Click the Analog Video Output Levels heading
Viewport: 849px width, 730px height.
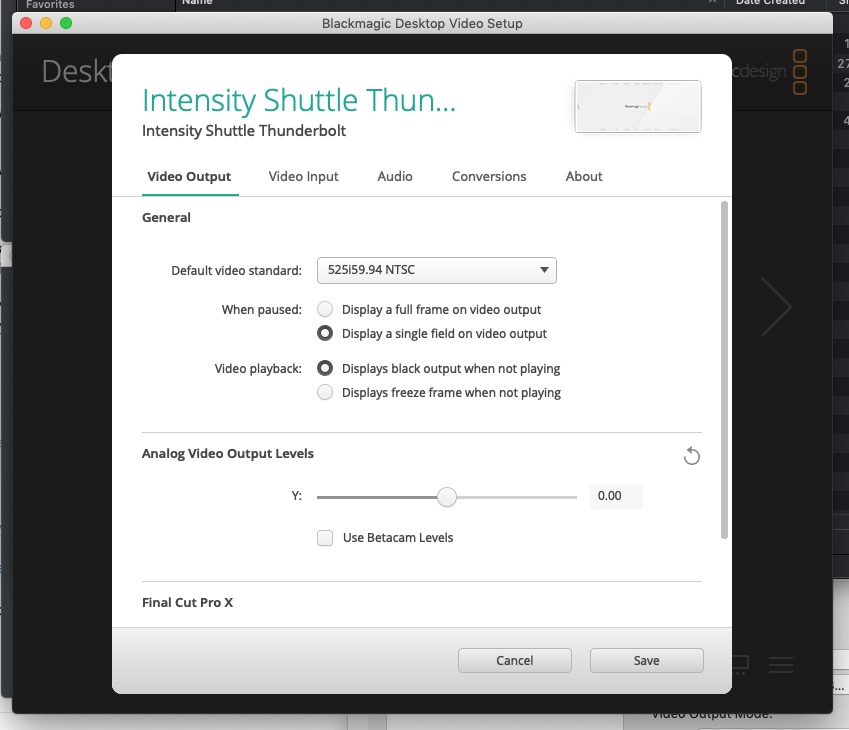click(227, 454)
